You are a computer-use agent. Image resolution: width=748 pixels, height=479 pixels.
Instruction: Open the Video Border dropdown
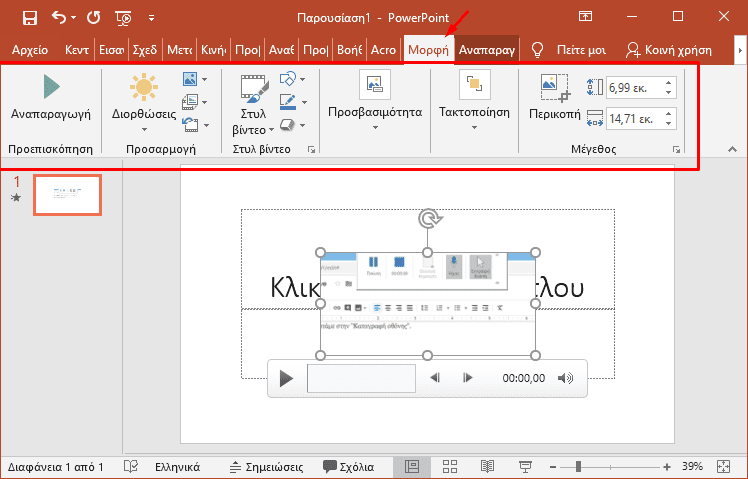(x=292, y=102)
